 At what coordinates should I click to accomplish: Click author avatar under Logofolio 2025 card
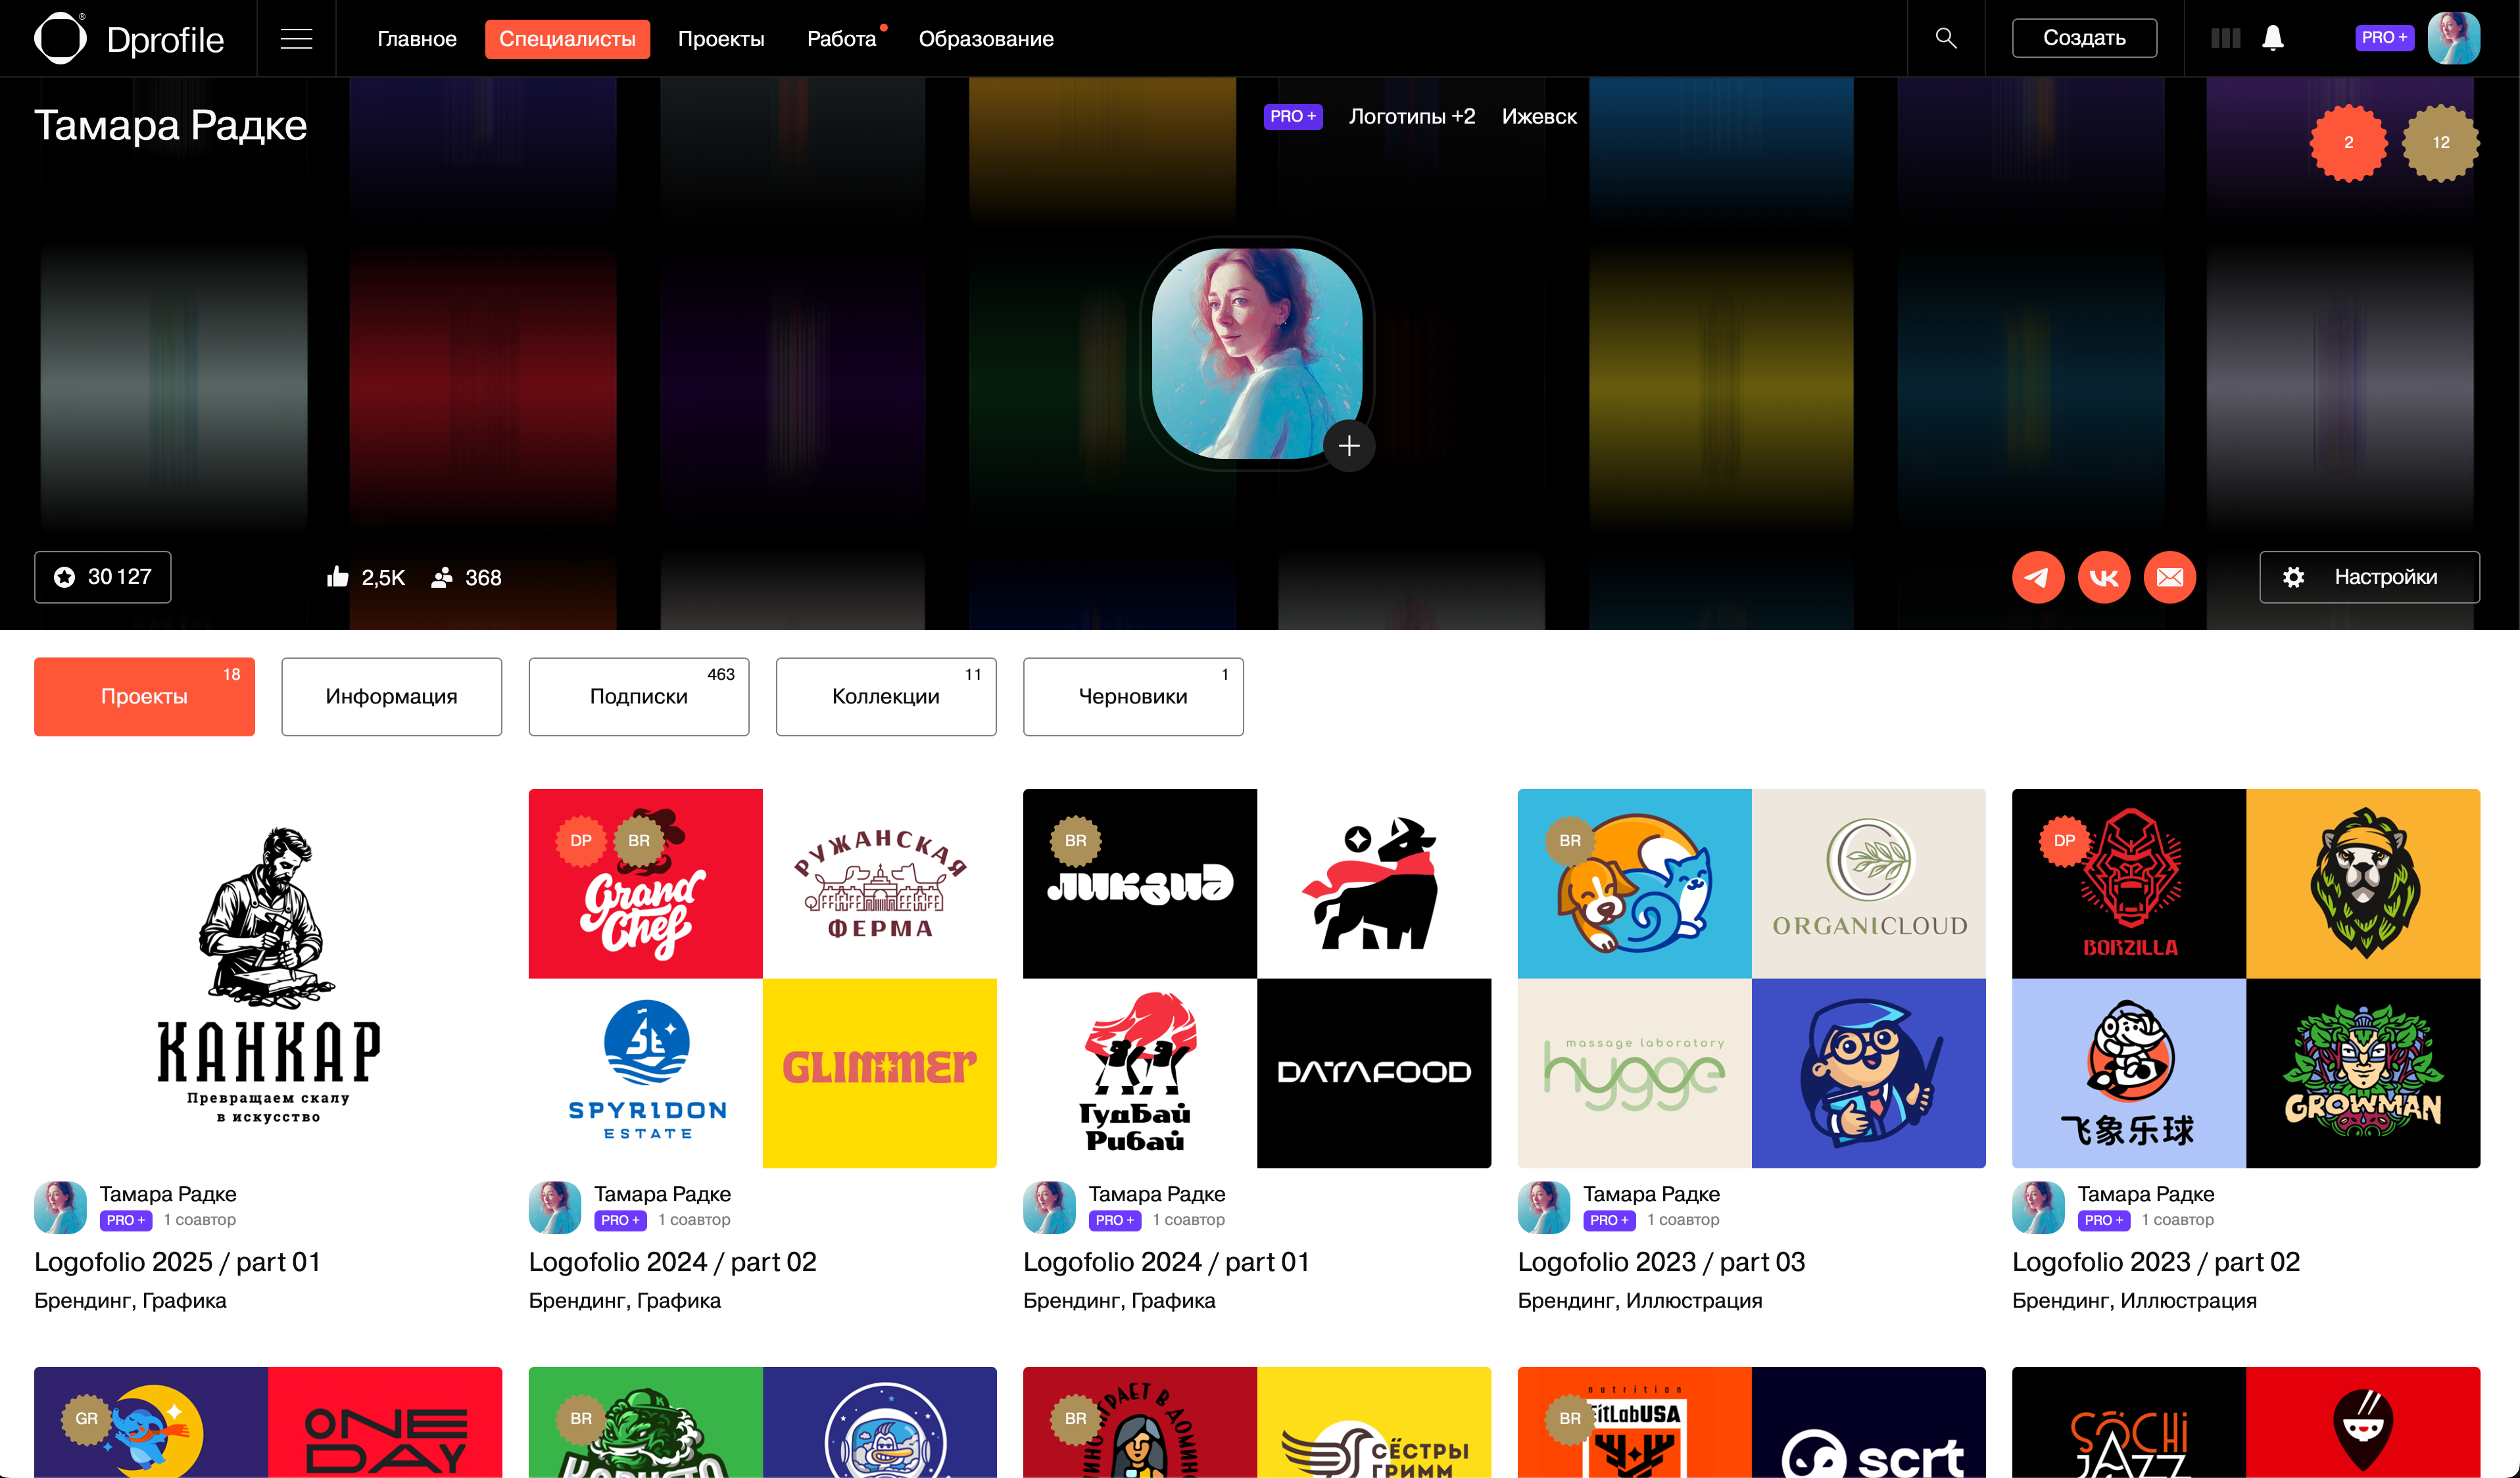pos(60,1207)
